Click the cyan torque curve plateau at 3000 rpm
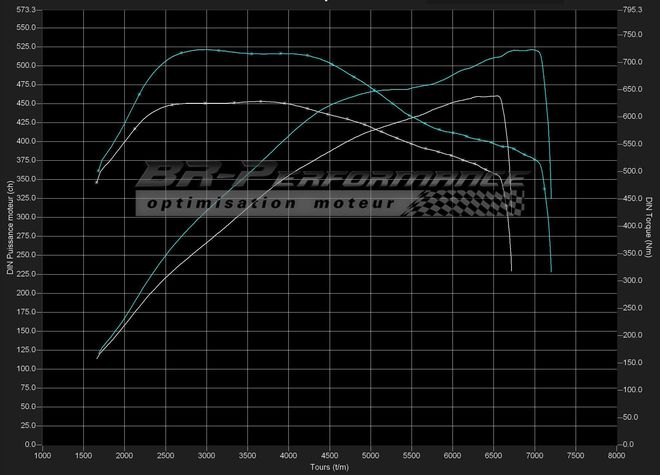660x475 pixels. coord(206,49)
